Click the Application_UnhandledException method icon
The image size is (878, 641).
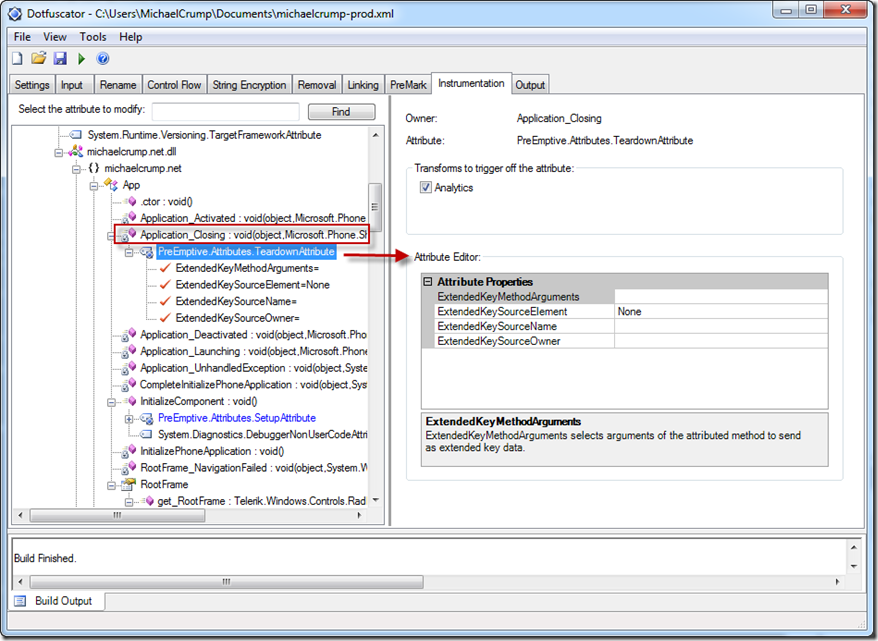129,368
